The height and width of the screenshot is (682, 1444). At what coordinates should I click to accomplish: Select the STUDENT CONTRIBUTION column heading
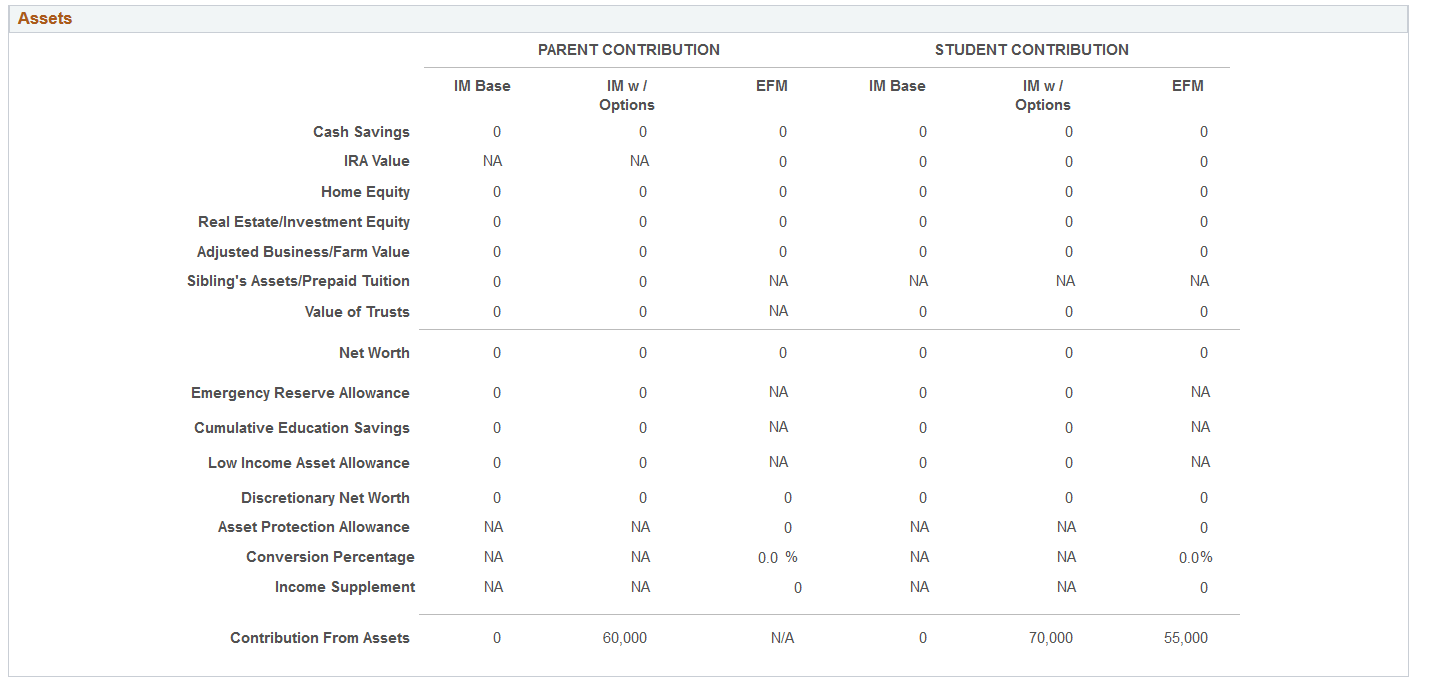pos(1032,49)
